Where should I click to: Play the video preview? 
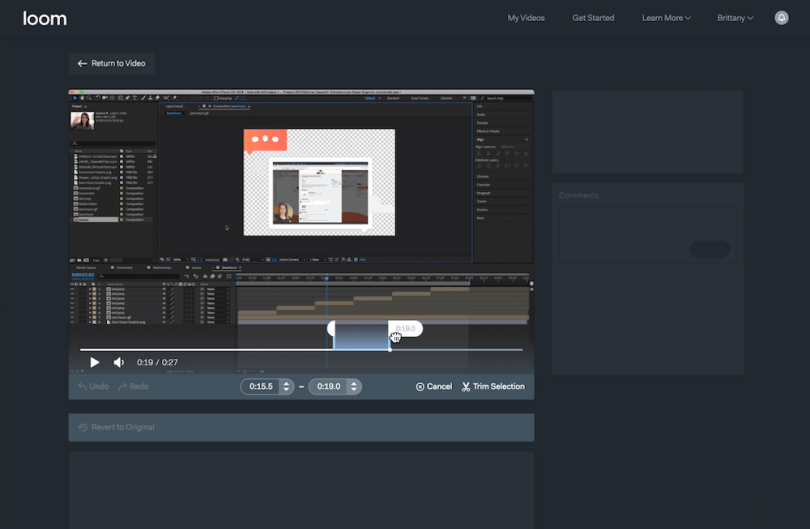[95, 362]
